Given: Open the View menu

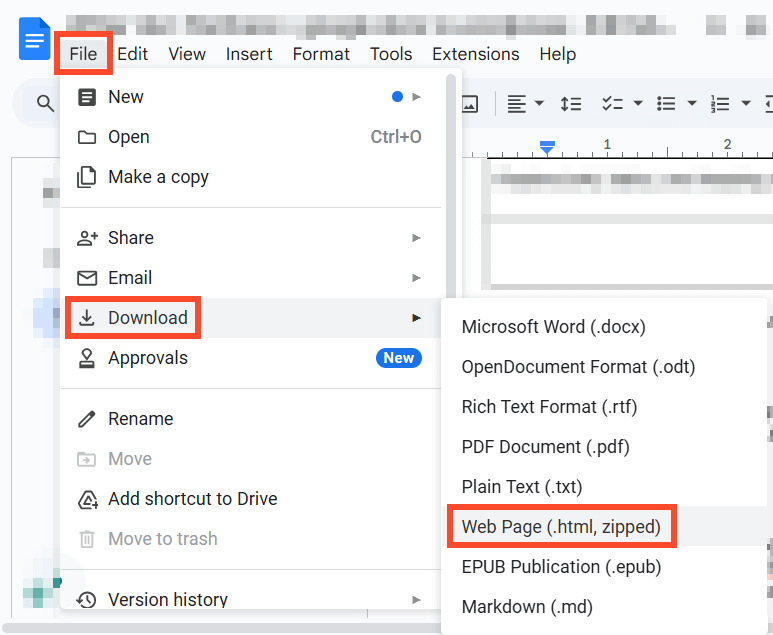Looking at the screenshot, I should click(x=187, y=54).
